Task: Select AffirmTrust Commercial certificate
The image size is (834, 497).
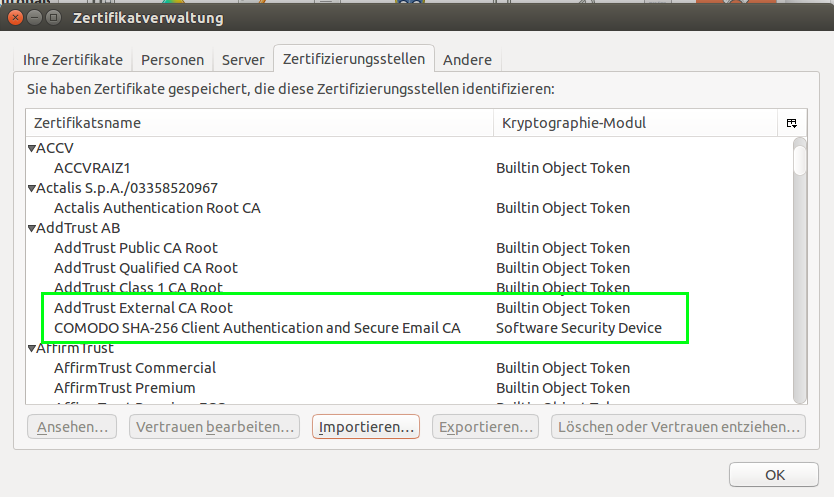Action: tap(135, 368)
